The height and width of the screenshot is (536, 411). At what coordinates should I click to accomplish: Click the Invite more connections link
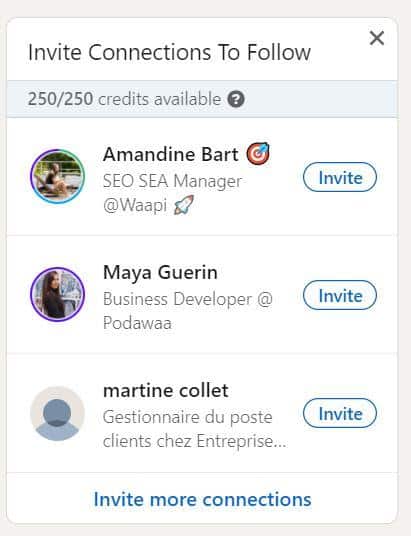click(x=202, y=499)
